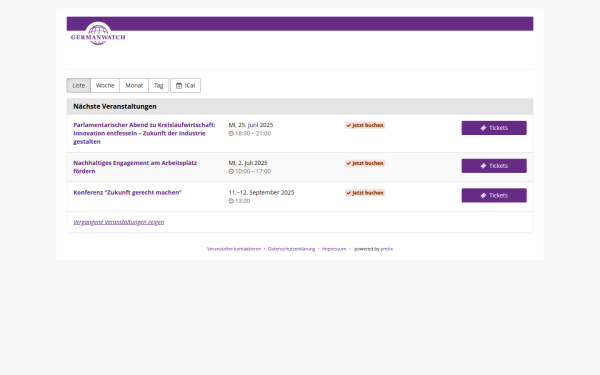Click the date Mi, 25. Juni 2025

coord(251,125)
